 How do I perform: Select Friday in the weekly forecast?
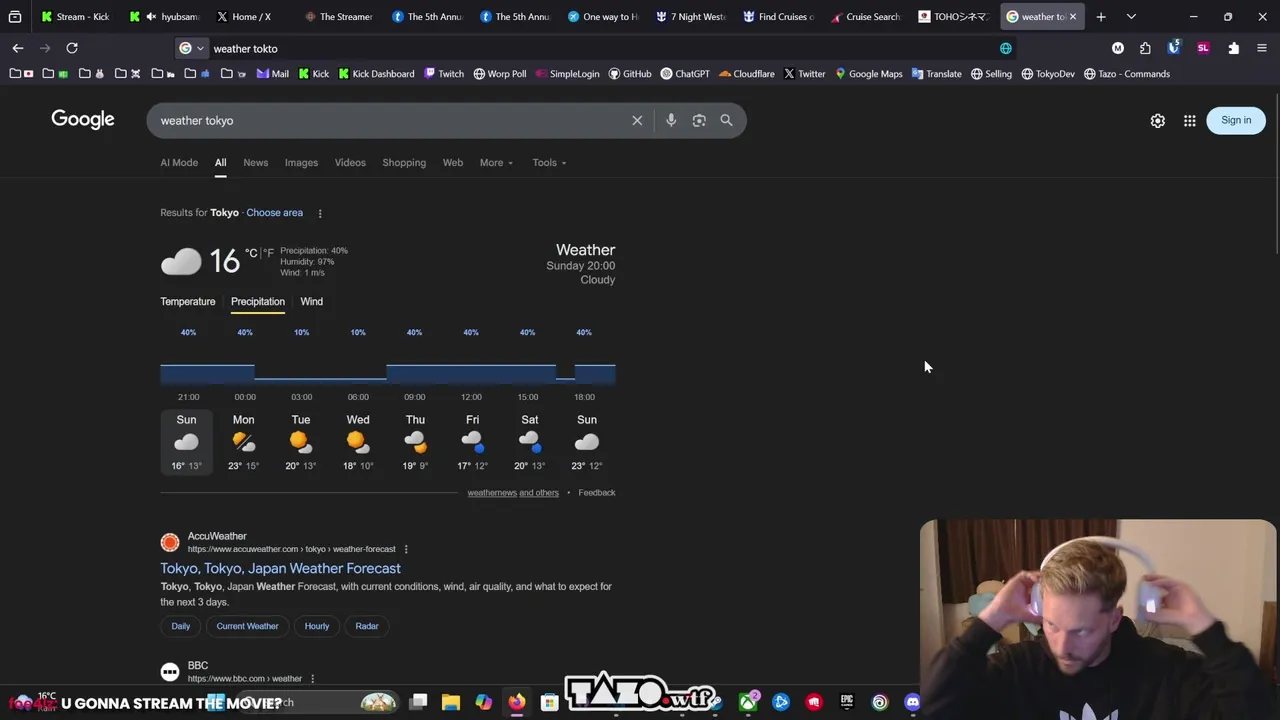(472, 441)
